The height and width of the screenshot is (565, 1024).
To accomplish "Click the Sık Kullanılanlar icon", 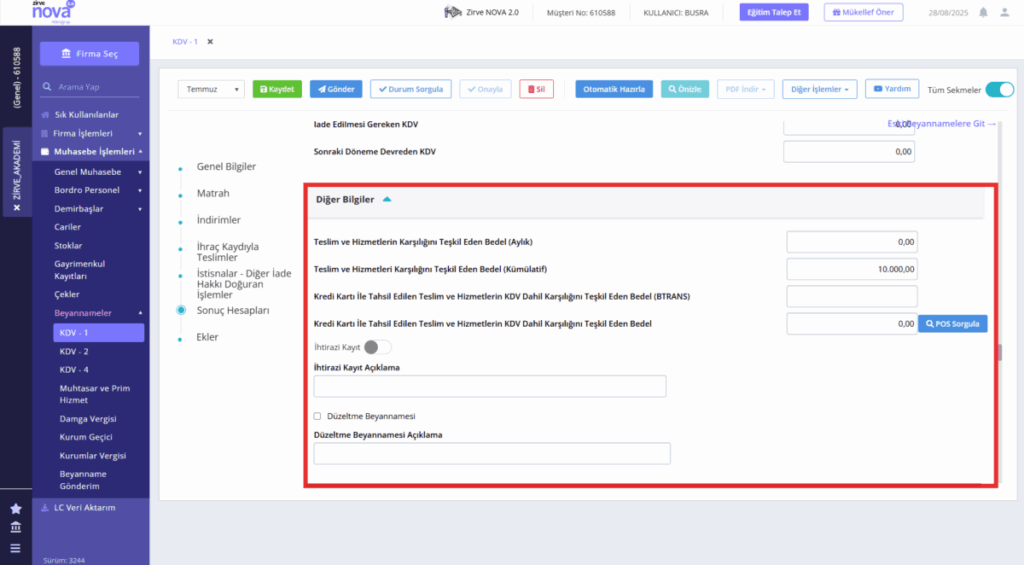I will (x=45, y=115).
